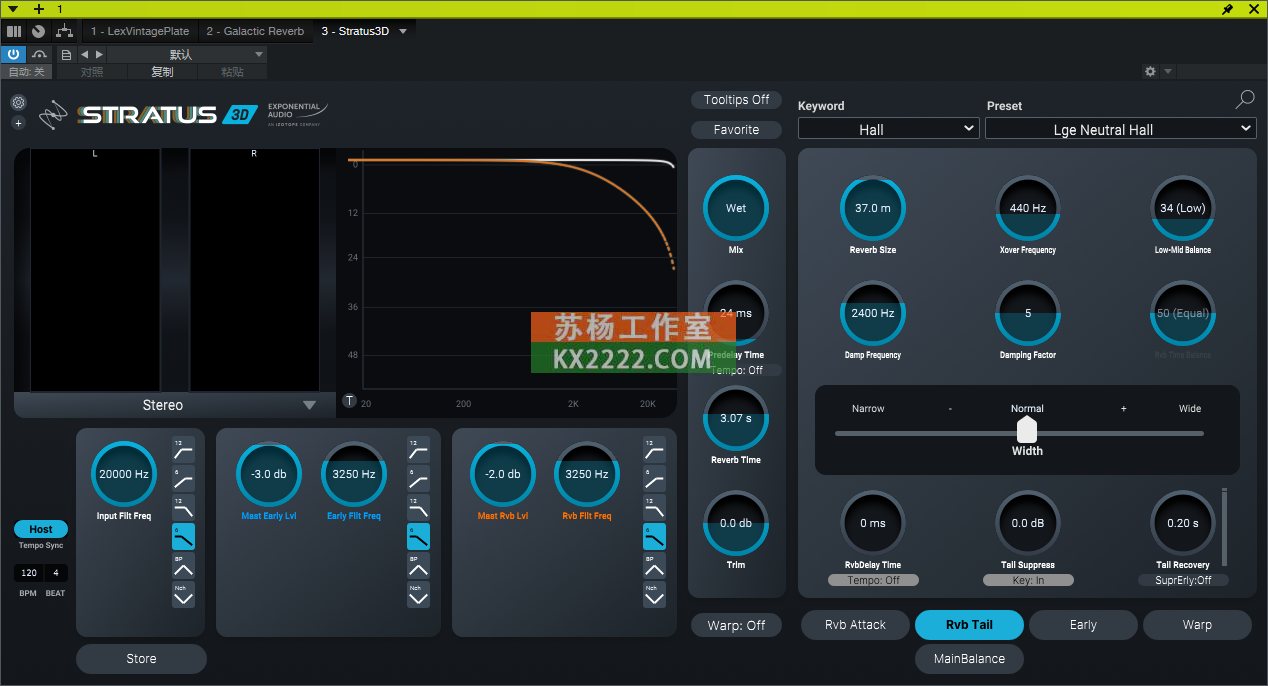Expand the arrow beside 3 - Stratus3D tab
1268x686 pixels.
pos(403,31)
